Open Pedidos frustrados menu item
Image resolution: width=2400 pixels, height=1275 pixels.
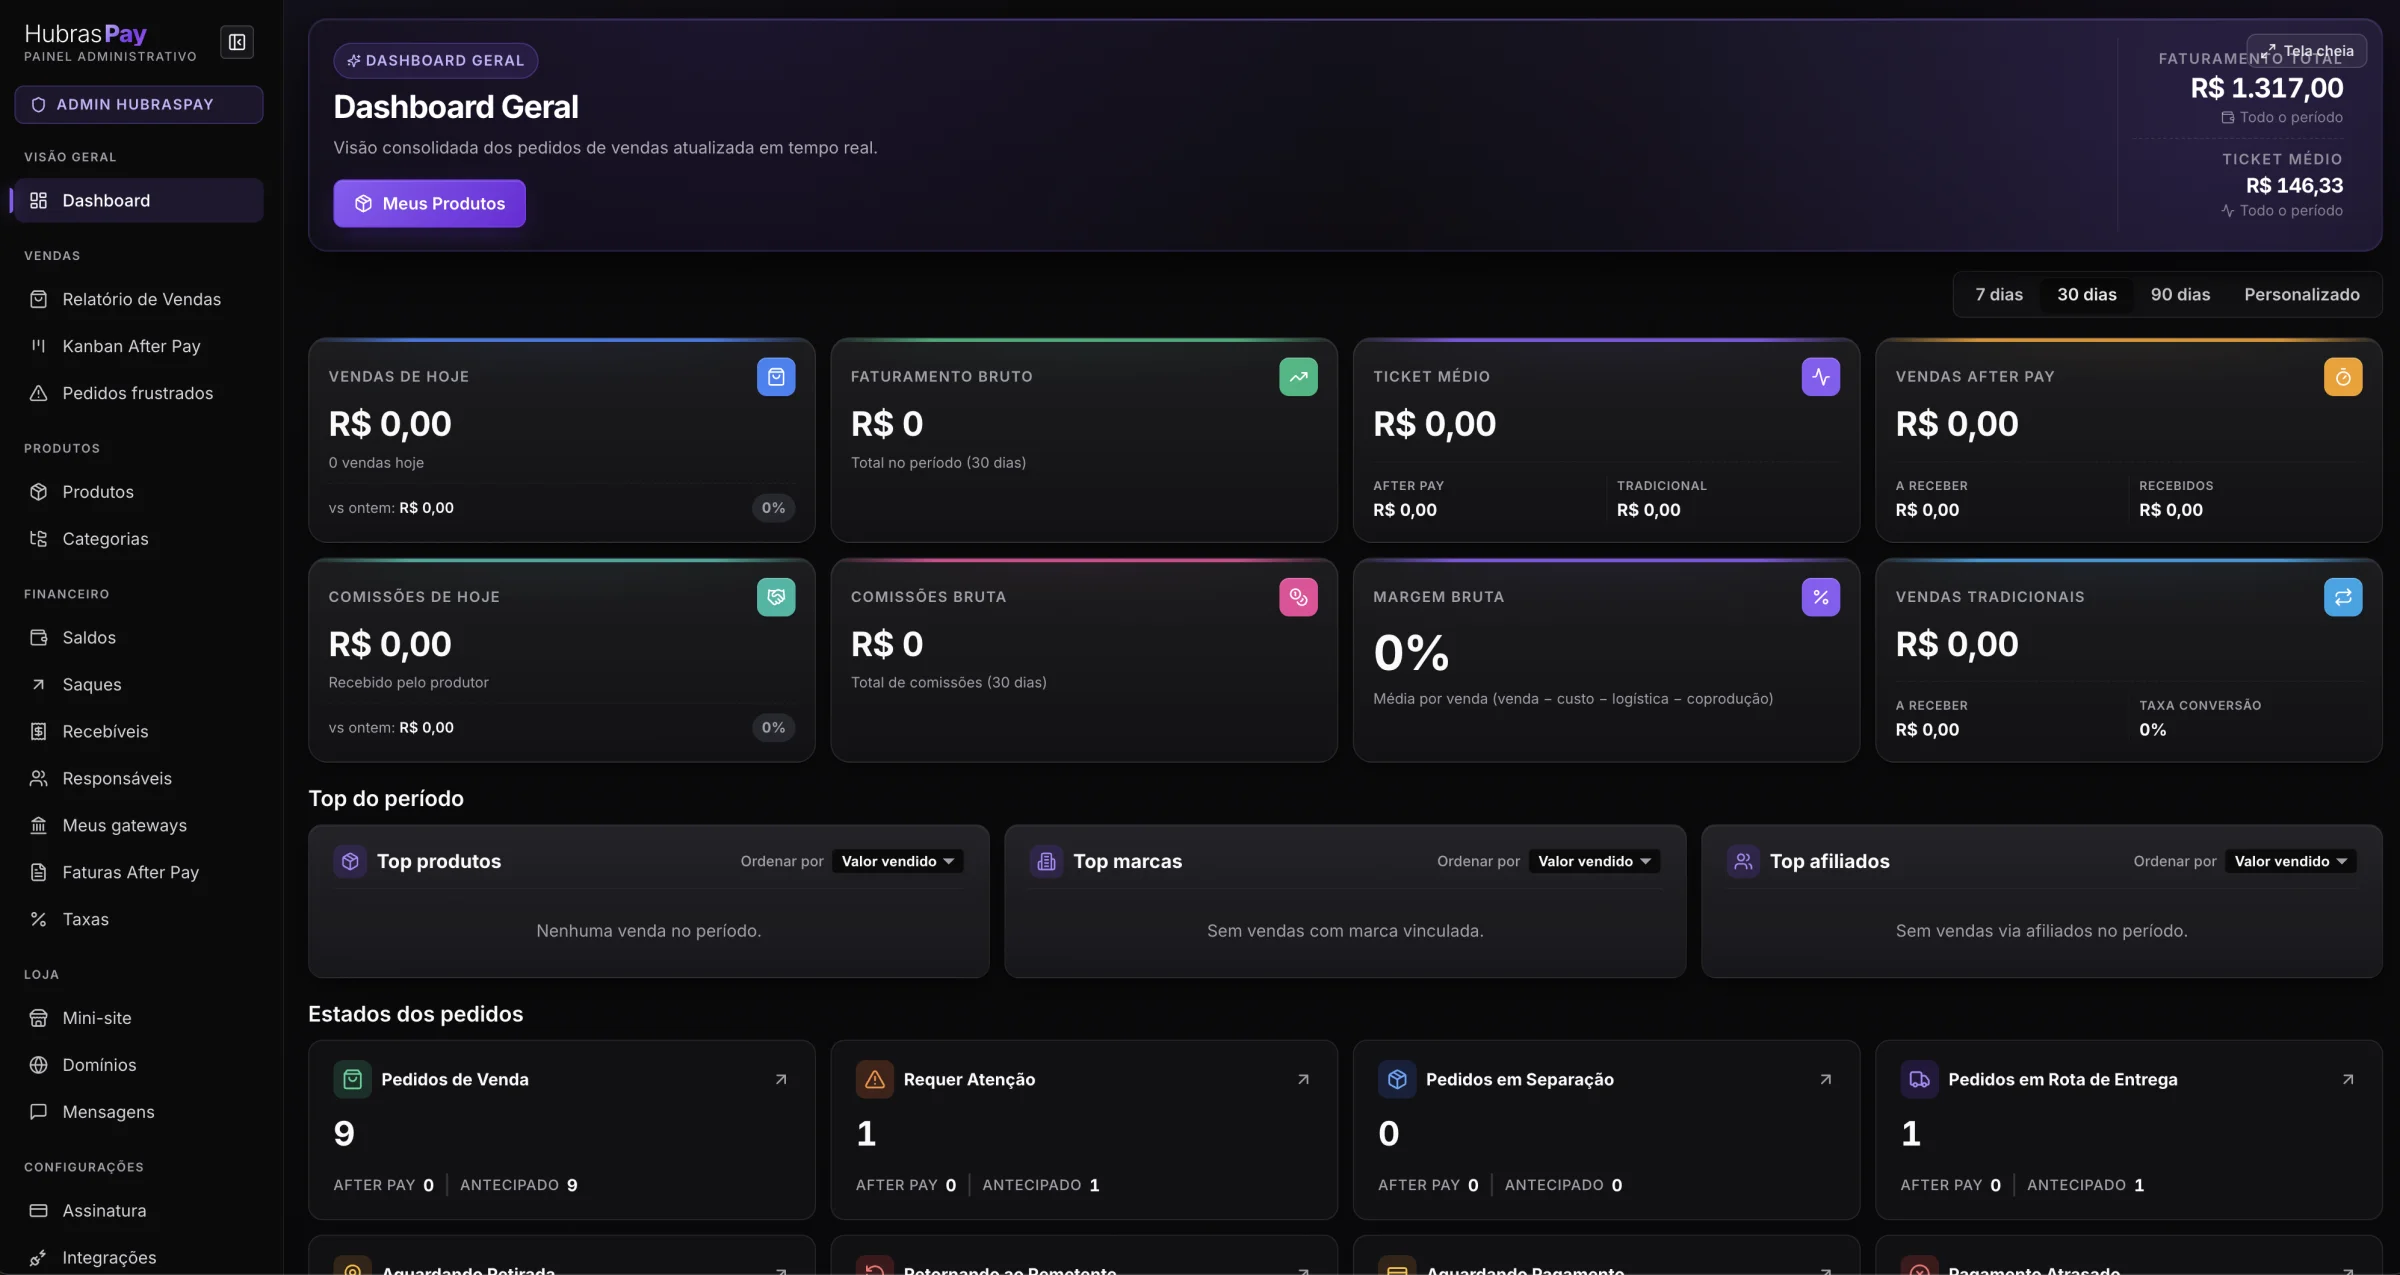[139, 393]
